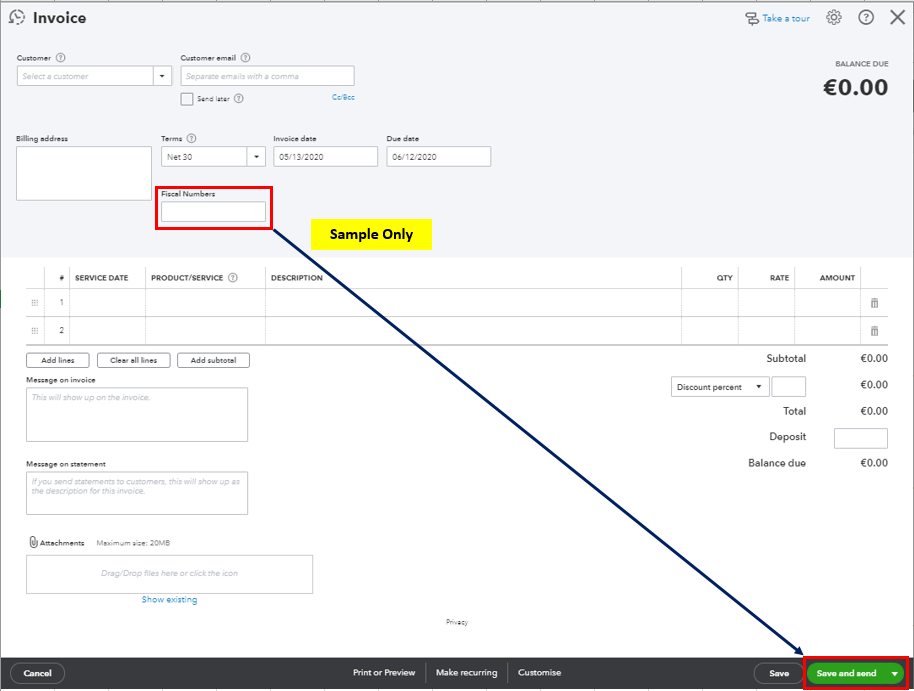Focus the Customer email input field
The height and width of the screenshot is (691, 914).
pos(267,76)
